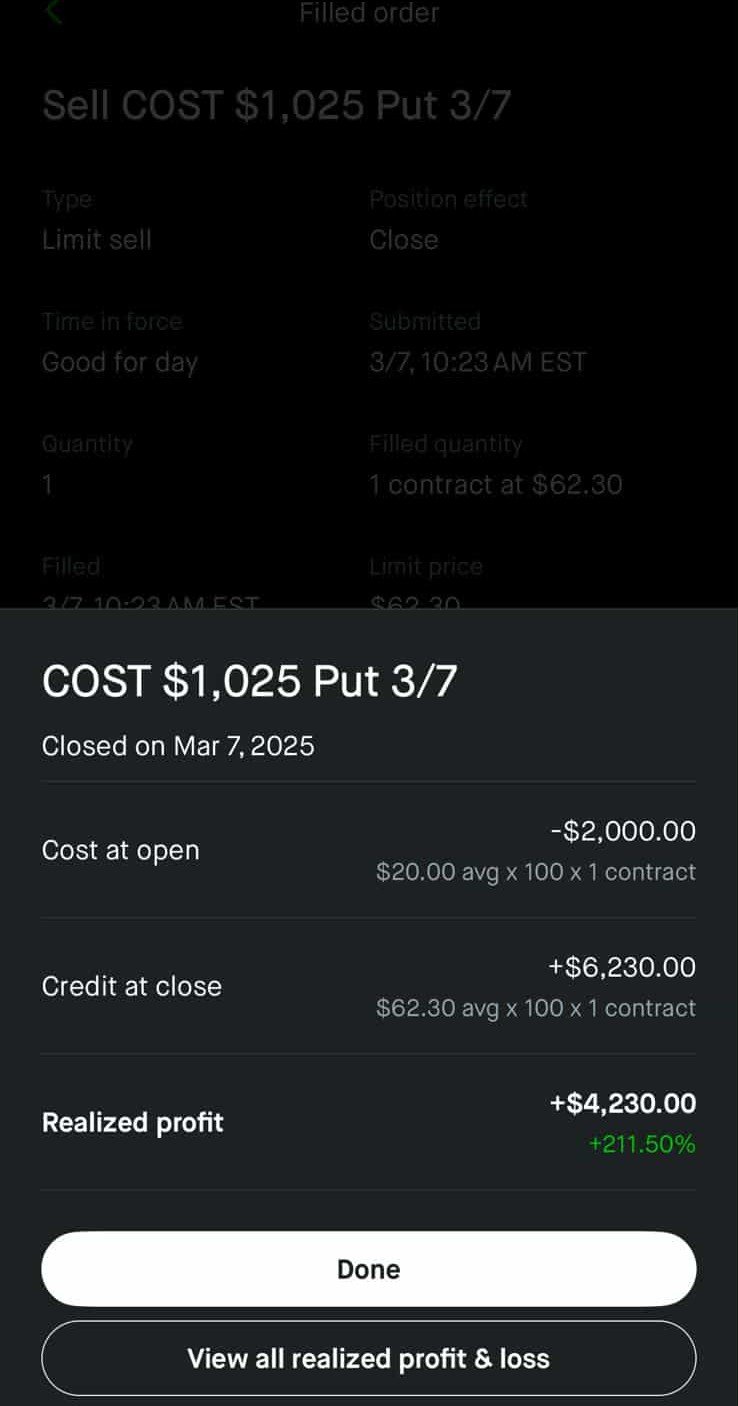Click the Realized profit label
Image resolution: width=738 pixels, height=1406 pixels.
[133, 1122]
